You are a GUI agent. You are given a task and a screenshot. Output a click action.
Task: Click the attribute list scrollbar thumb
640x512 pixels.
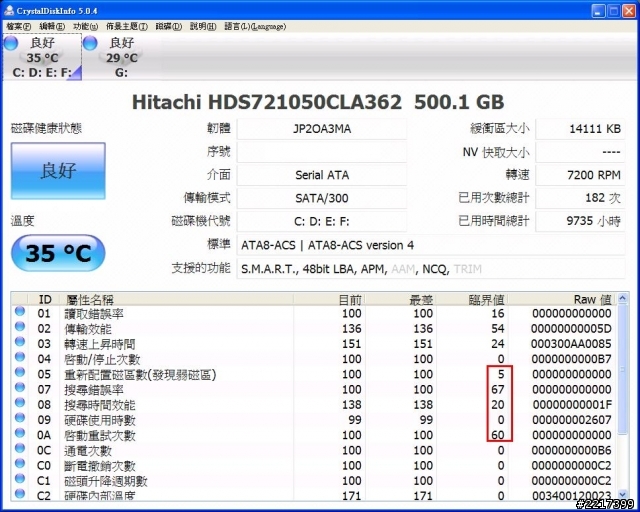[x=622, y=370]
